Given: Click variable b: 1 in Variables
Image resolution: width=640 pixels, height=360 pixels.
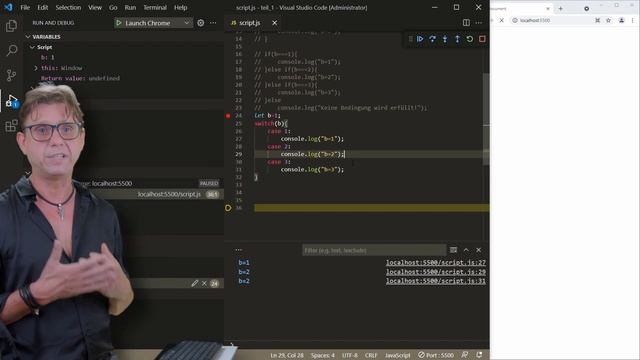Looking at the screenshot, I should tap(47, 58).
